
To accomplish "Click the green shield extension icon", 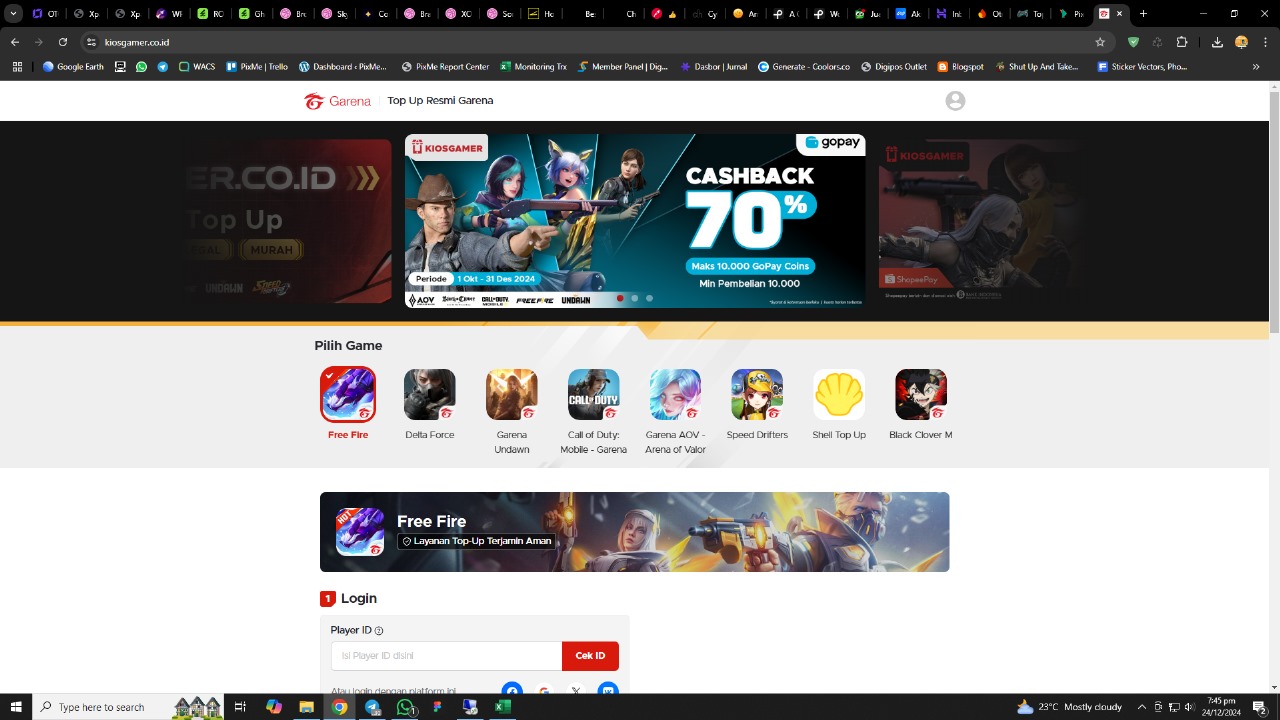I will [x=1133, y=42].
